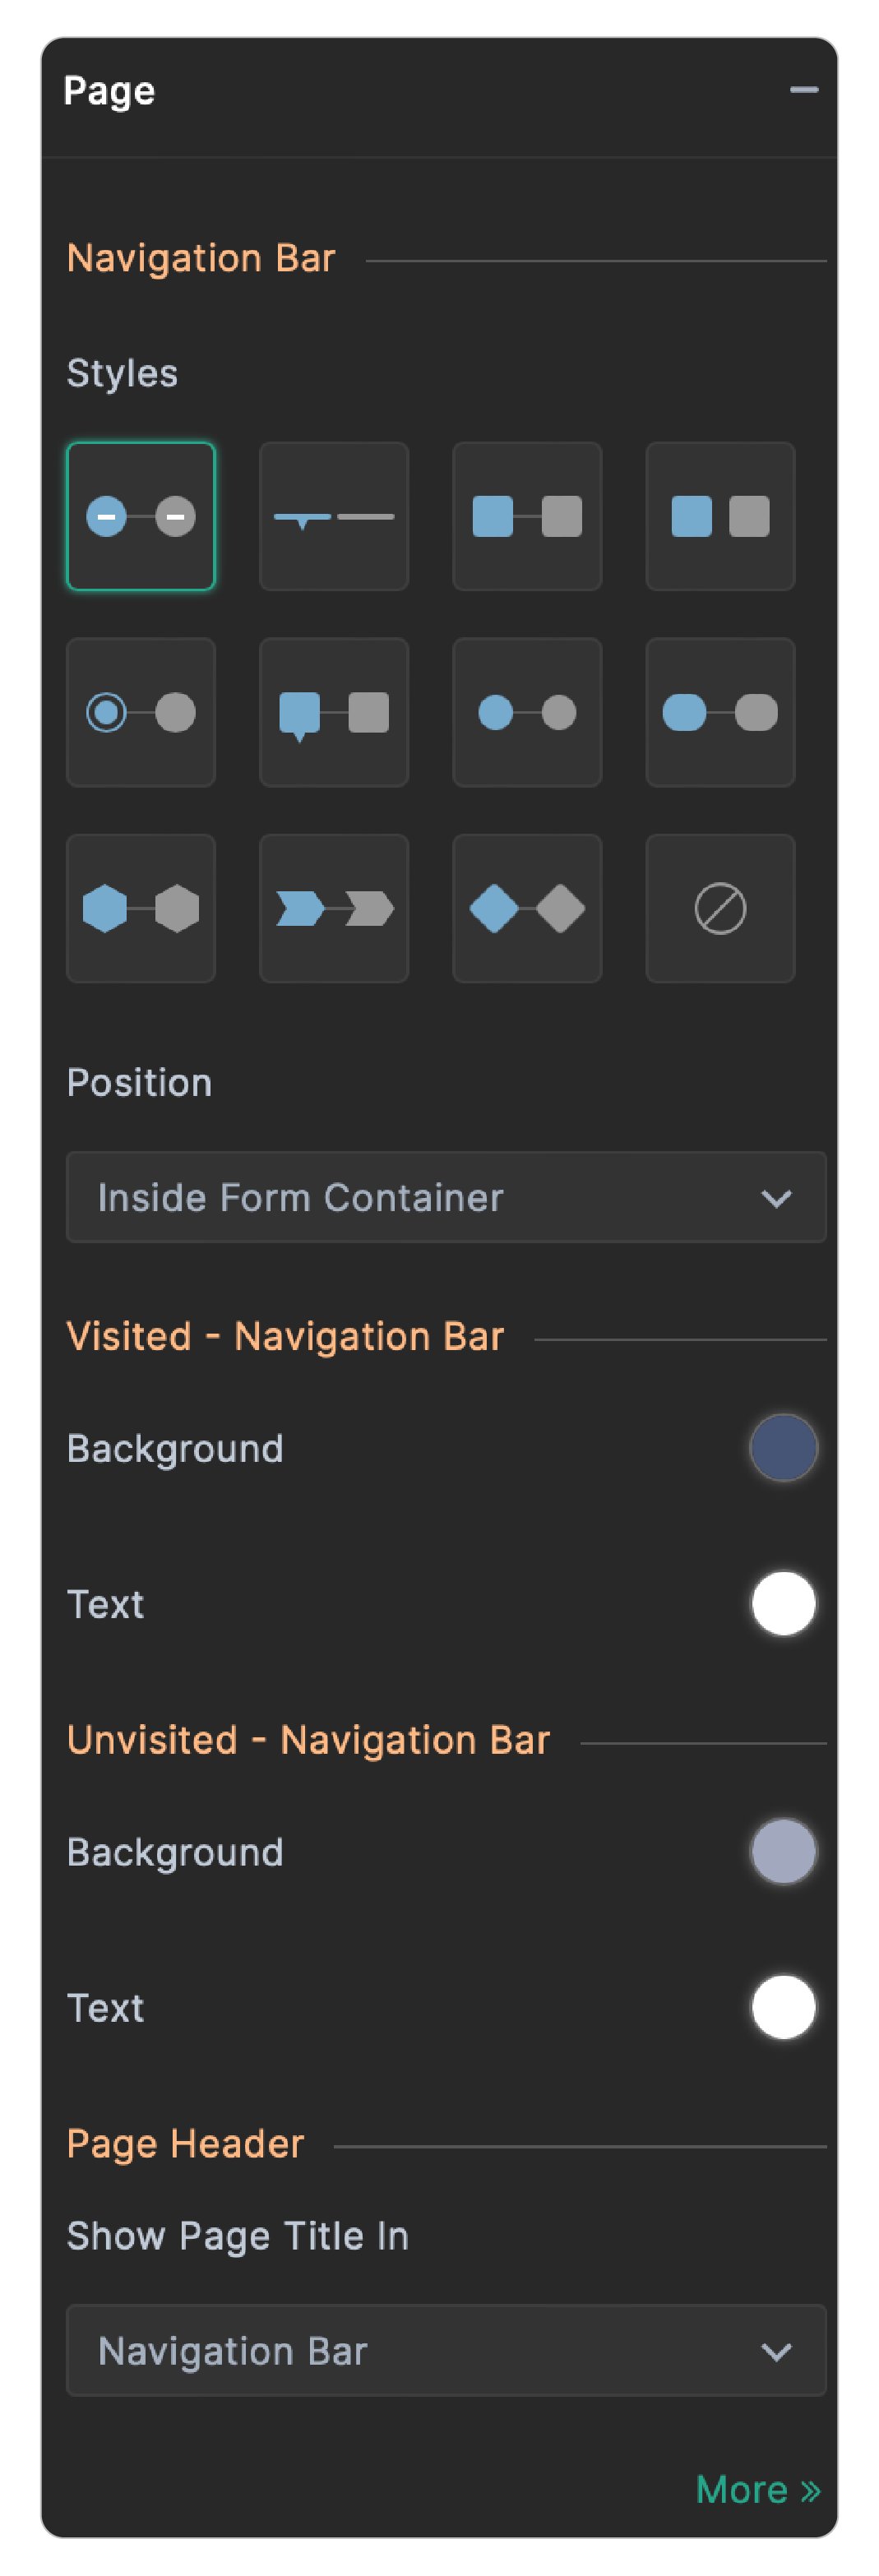Select the hexagon navigation bar style

pyautogui.click(x=141, y=908)
